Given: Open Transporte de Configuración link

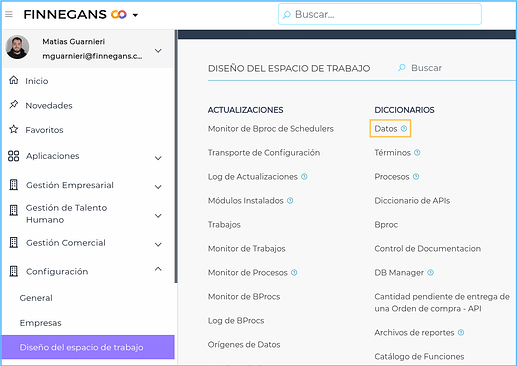Looking at the screenshot, I should [x=264, y=153].
